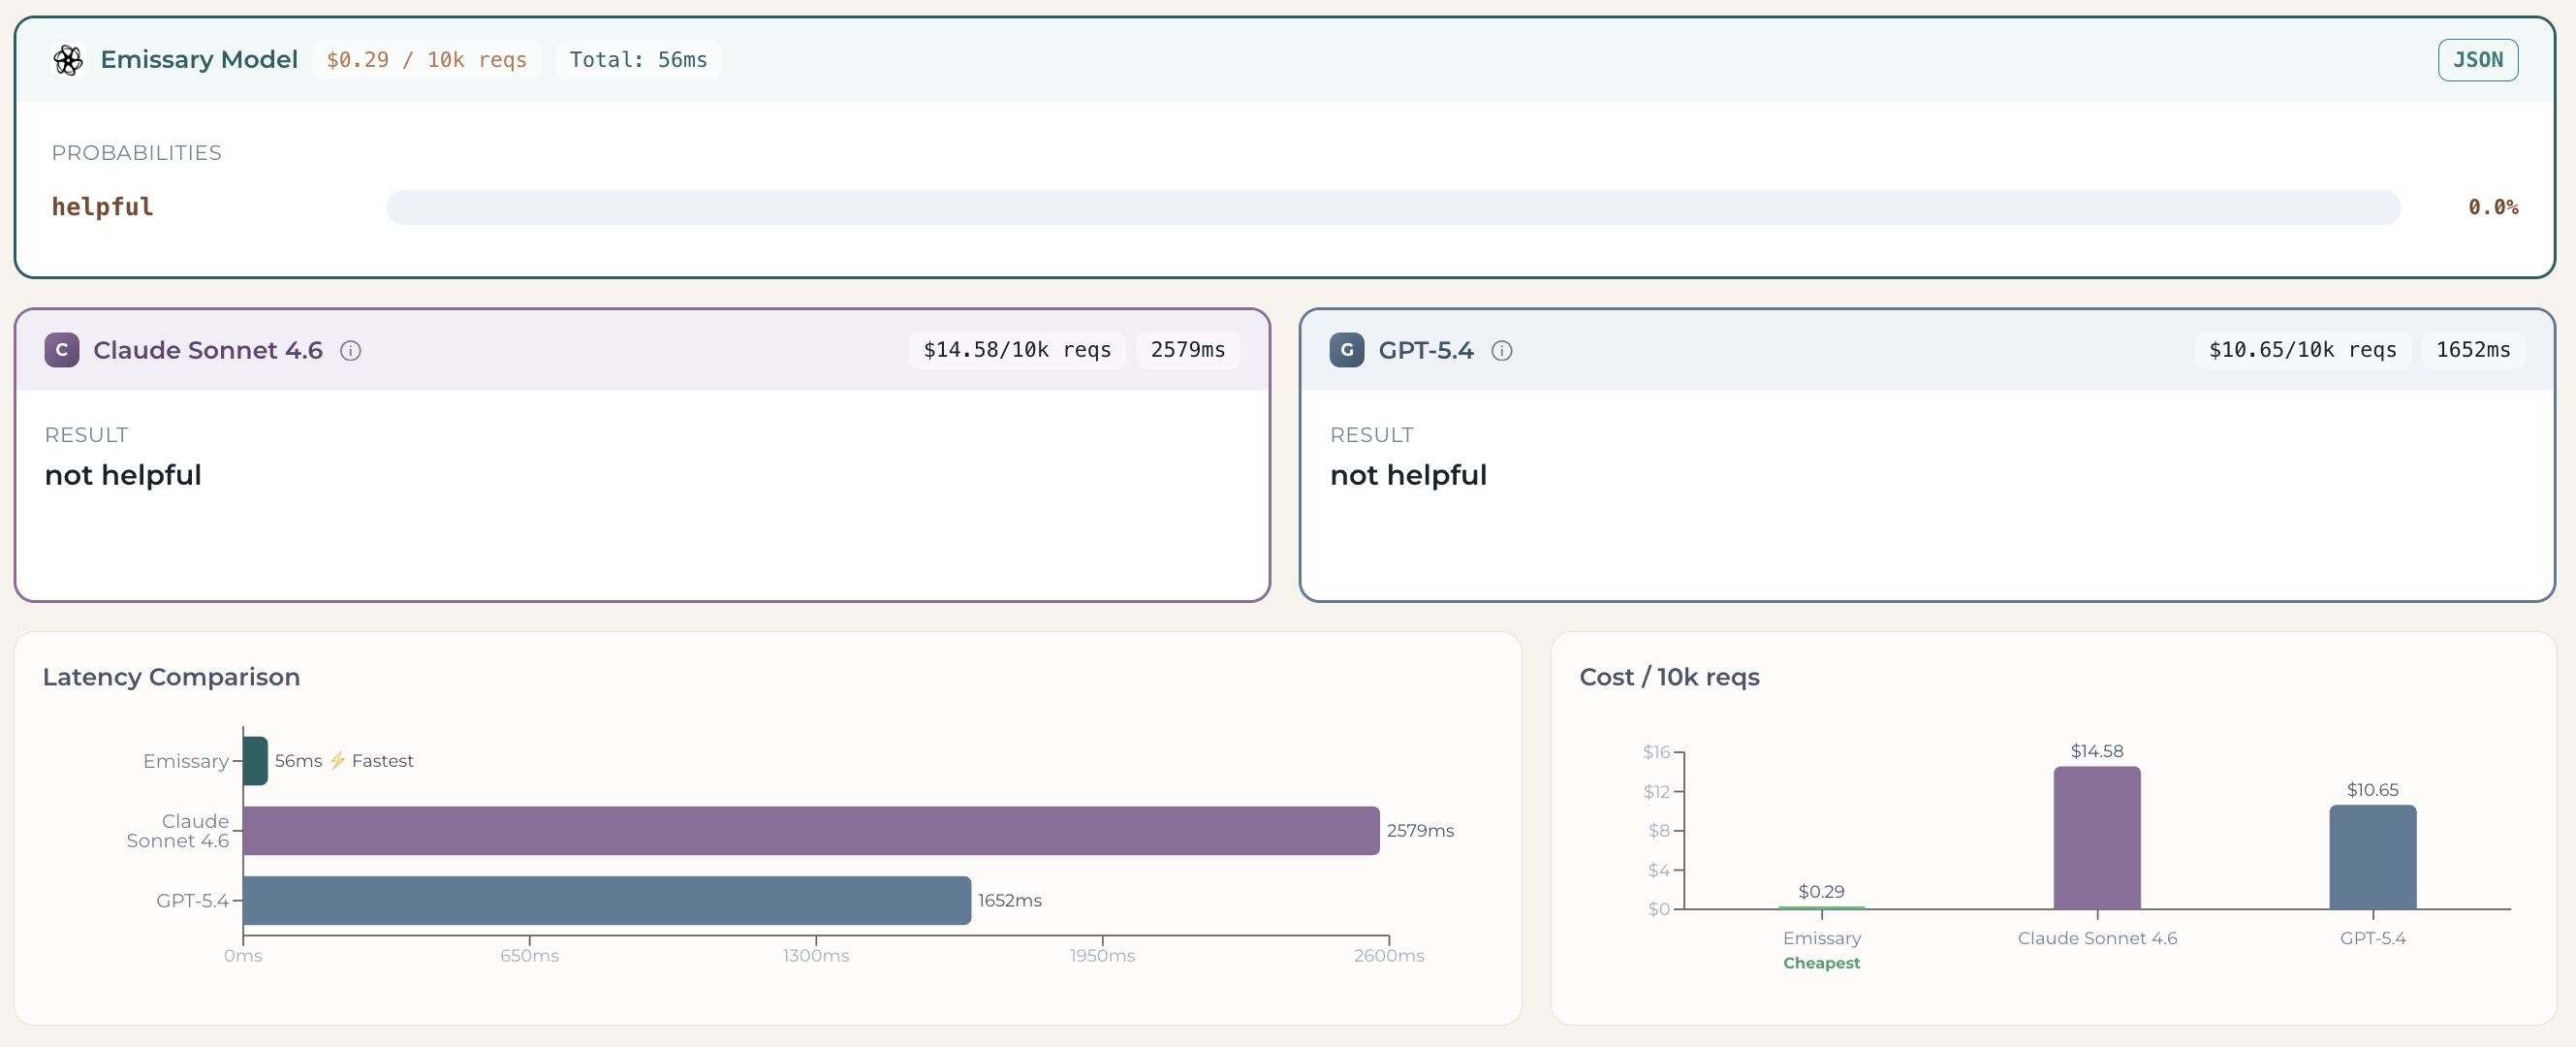Screen dimensions: 2576x1047
Task: Click the lightning bolt Fastest icon
Action: 338,761
